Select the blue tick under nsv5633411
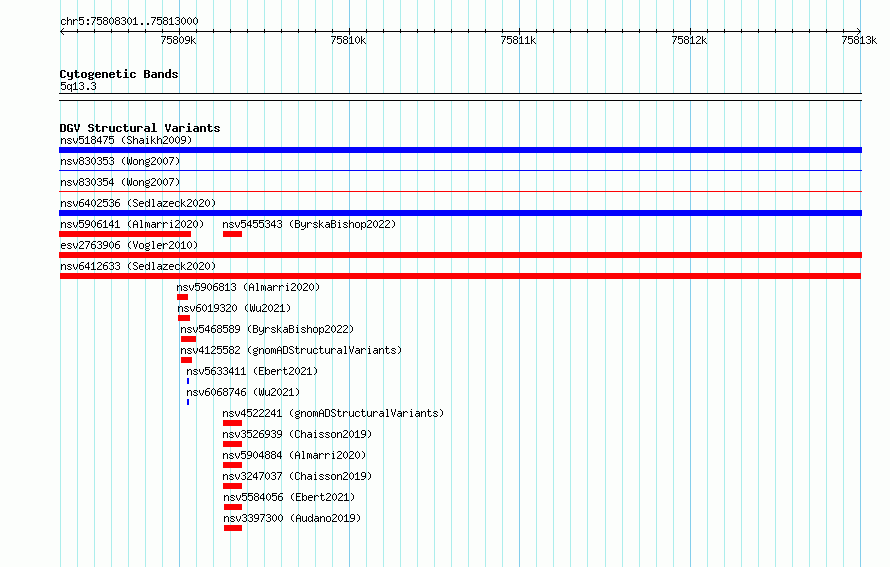This screenshot has width=890, height=567. click(x=188, y=381)
